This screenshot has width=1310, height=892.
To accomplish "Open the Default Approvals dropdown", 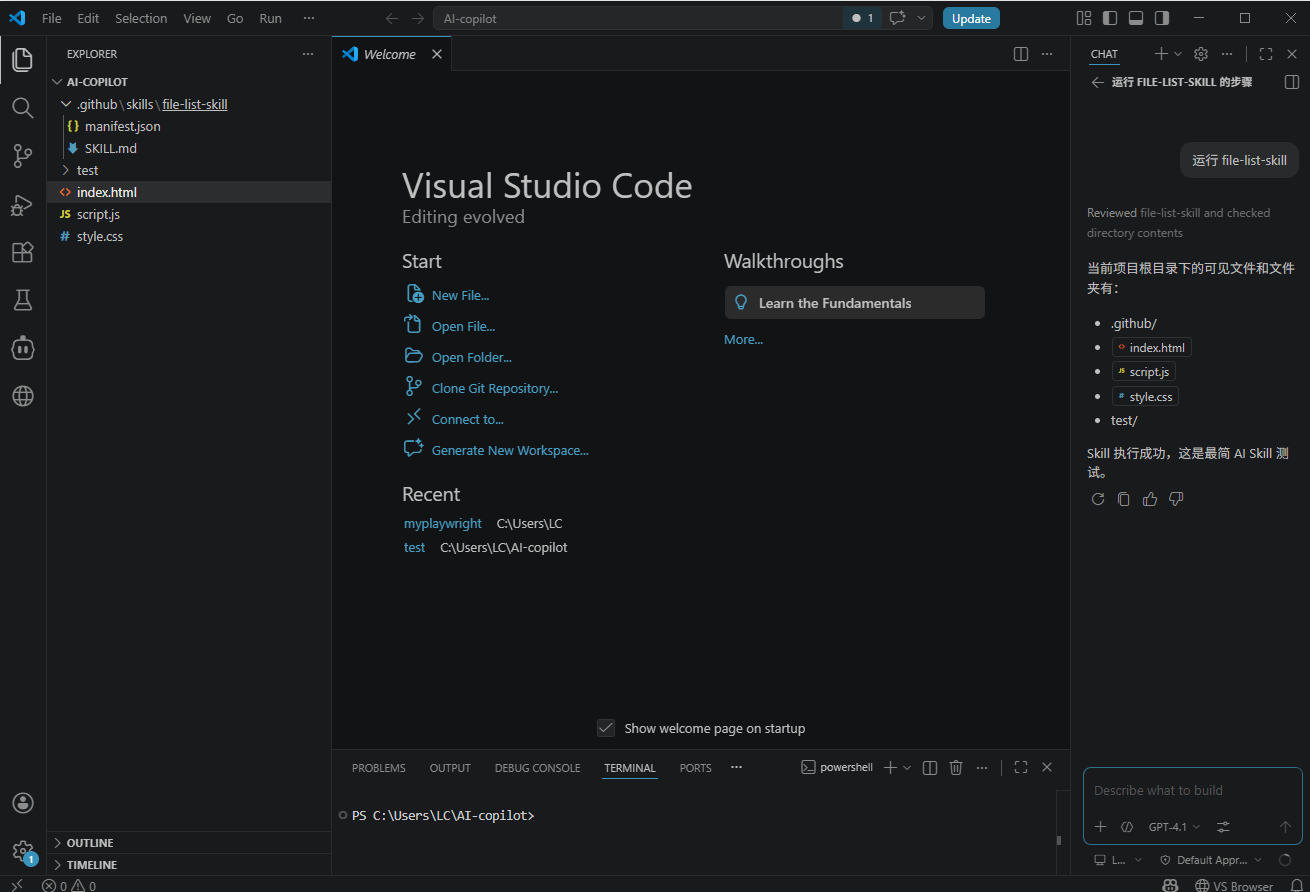I will 1211,860.
